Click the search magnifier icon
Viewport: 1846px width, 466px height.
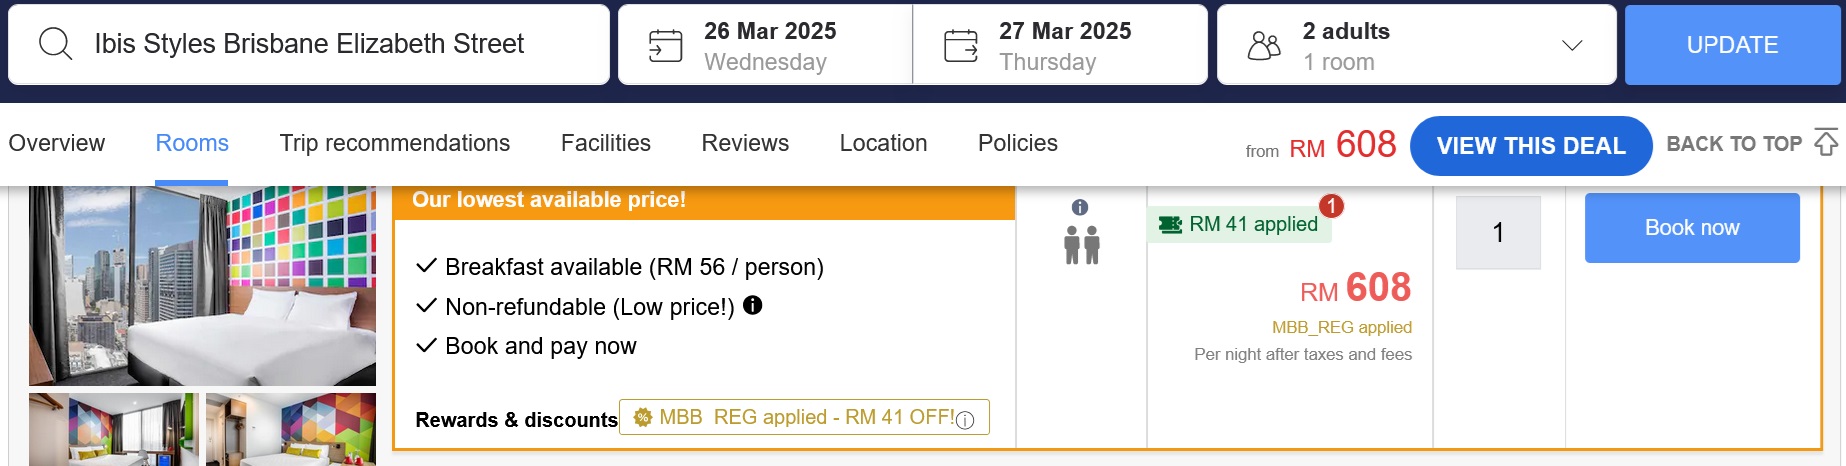(55, 44)
